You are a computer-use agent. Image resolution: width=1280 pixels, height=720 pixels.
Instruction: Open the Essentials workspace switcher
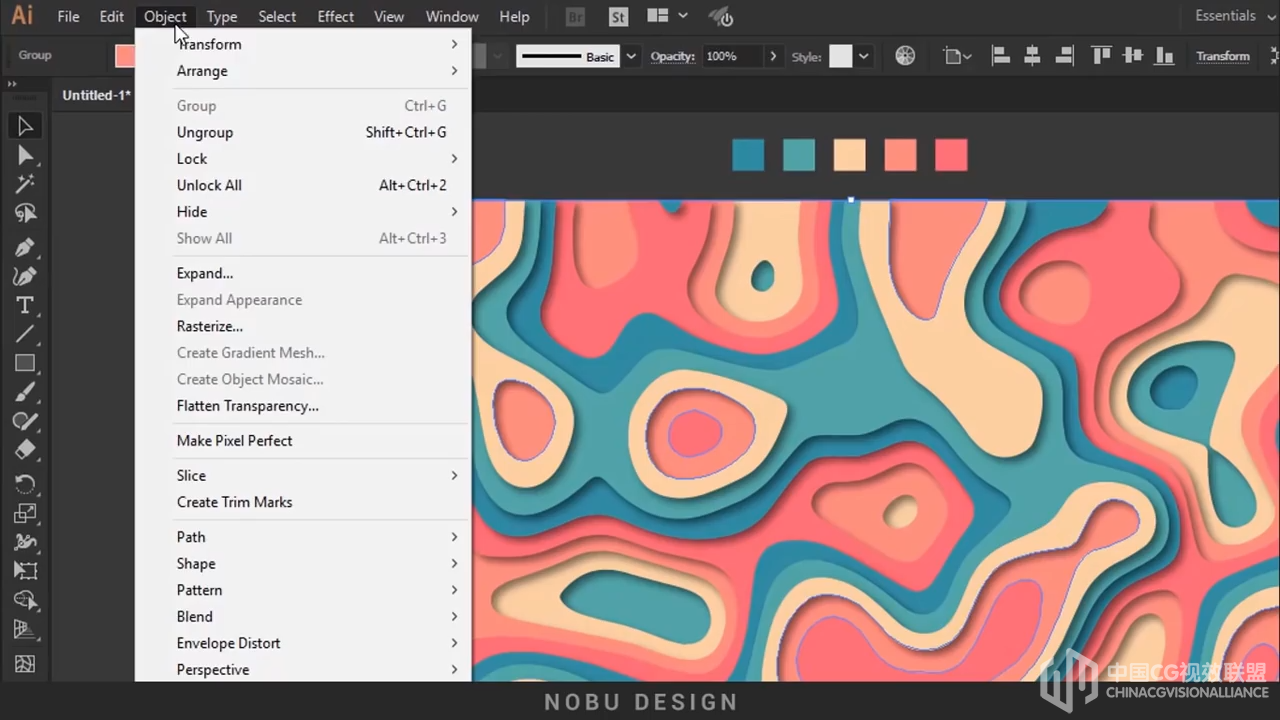(1233, 16)
